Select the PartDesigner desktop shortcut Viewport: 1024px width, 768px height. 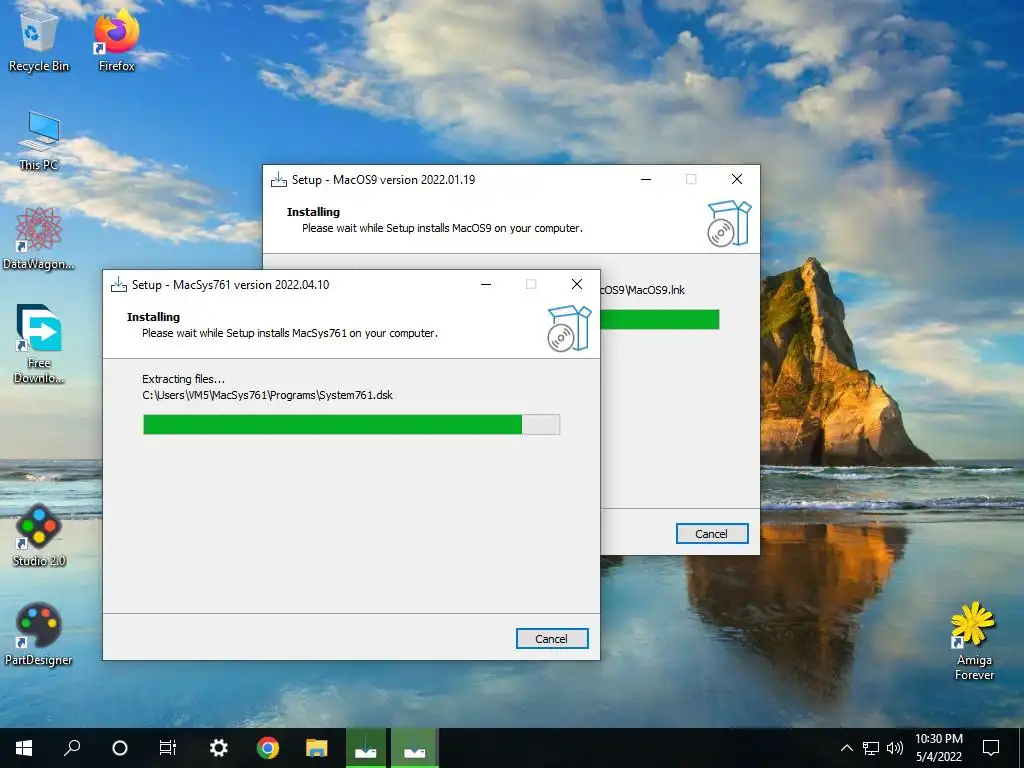click(39, 634)
